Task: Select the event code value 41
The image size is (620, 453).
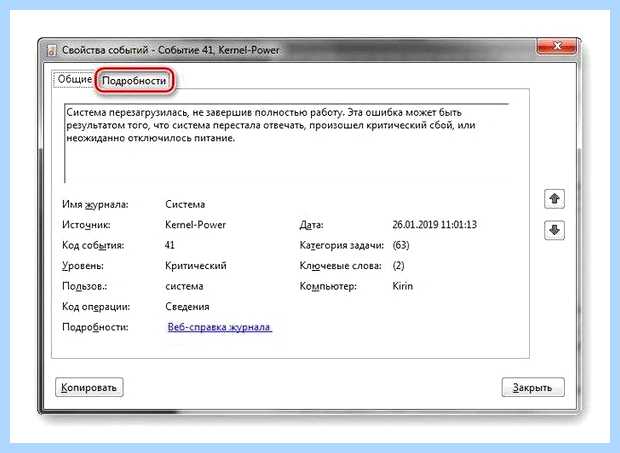Action: tap(170, 245)
